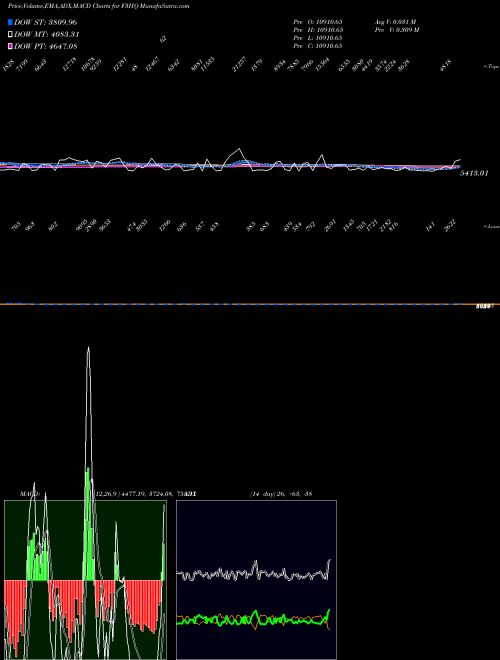Click the green +DI line in the ADX panel

click(x=253, y=619)
